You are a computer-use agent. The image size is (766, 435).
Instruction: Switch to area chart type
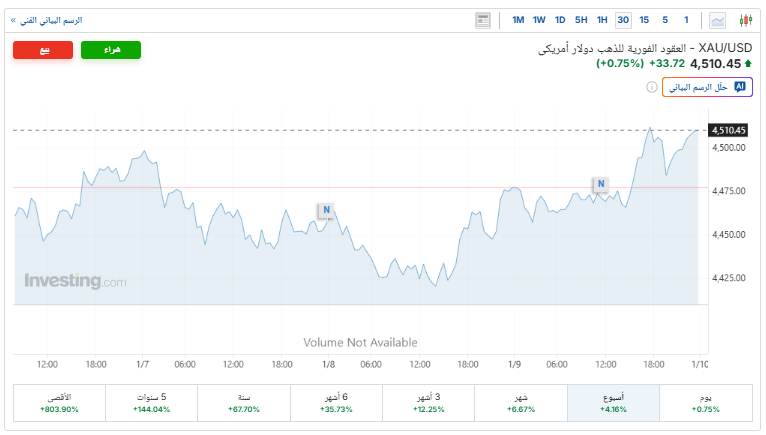(718, 20)
